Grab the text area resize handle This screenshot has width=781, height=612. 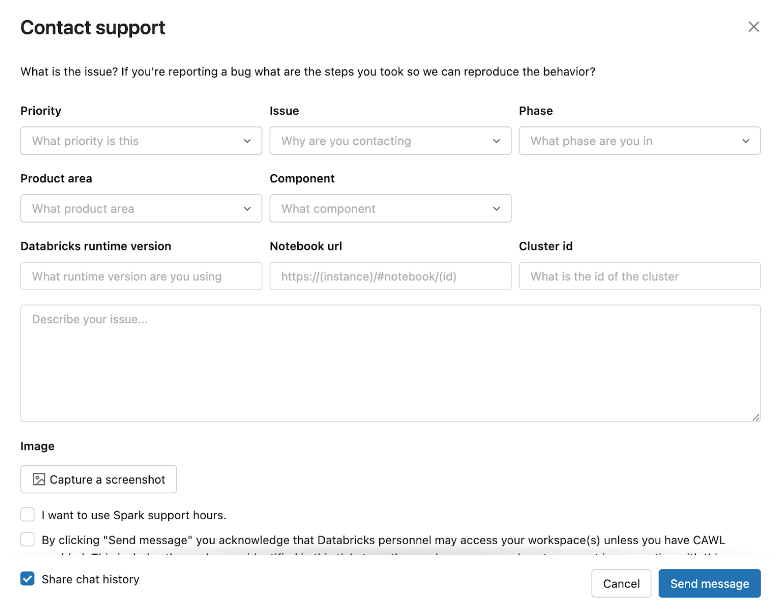(x=755, y=416)
